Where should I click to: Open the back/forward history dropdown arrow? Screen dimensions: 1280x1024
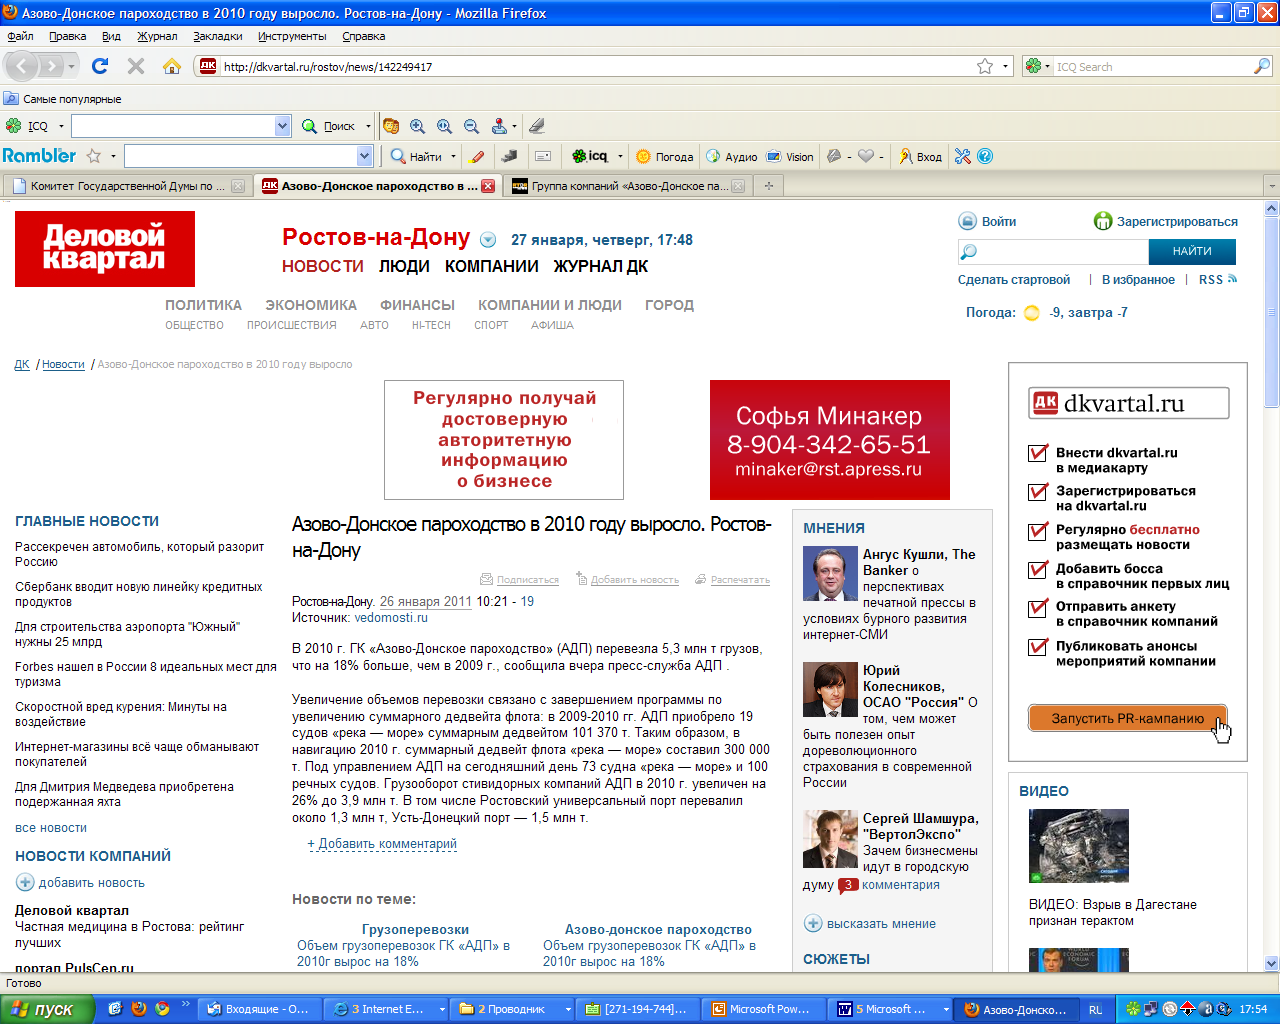71,67
